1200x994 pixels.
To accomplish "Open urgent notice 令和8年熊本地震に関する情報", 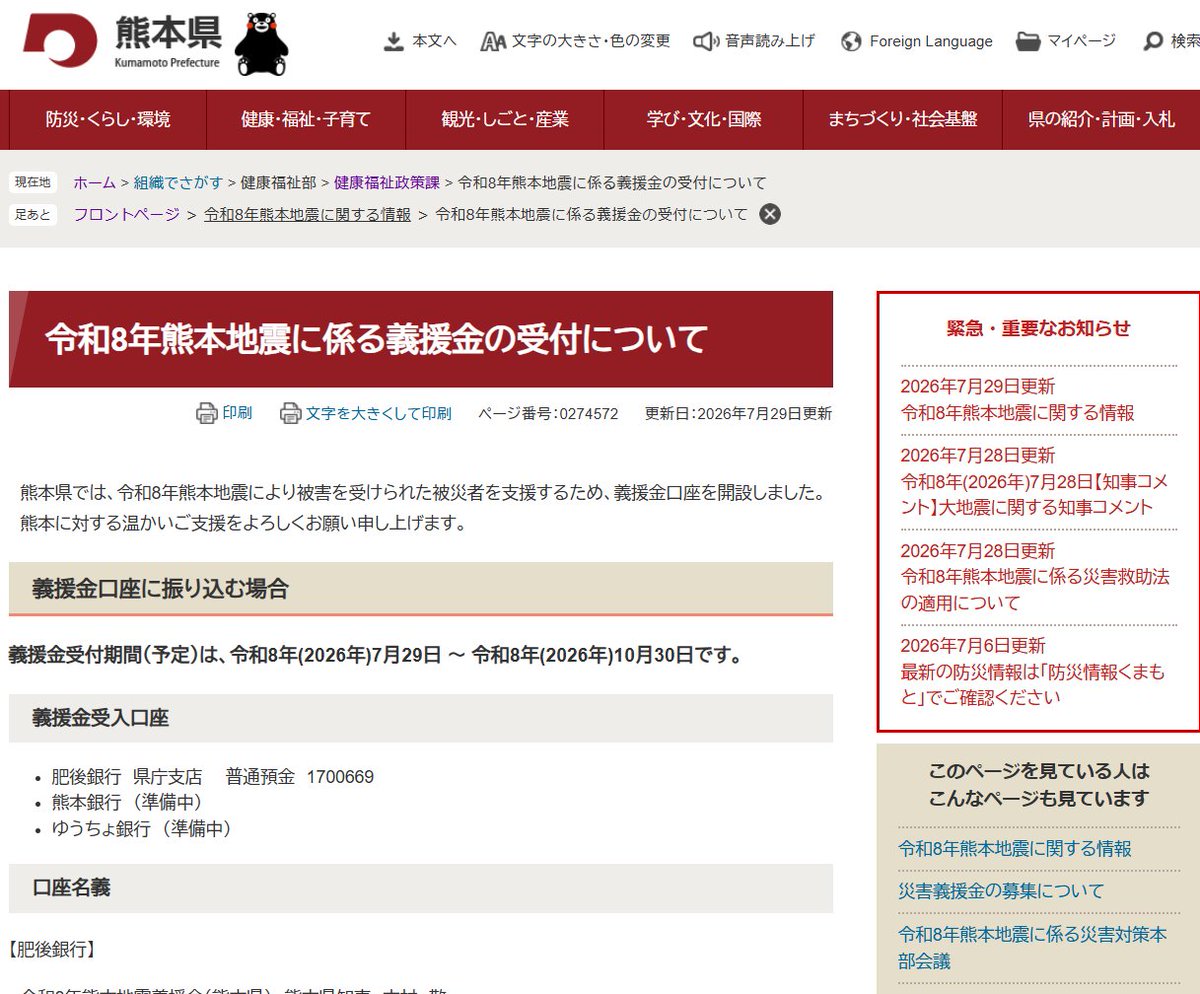I will [1018, 412].
